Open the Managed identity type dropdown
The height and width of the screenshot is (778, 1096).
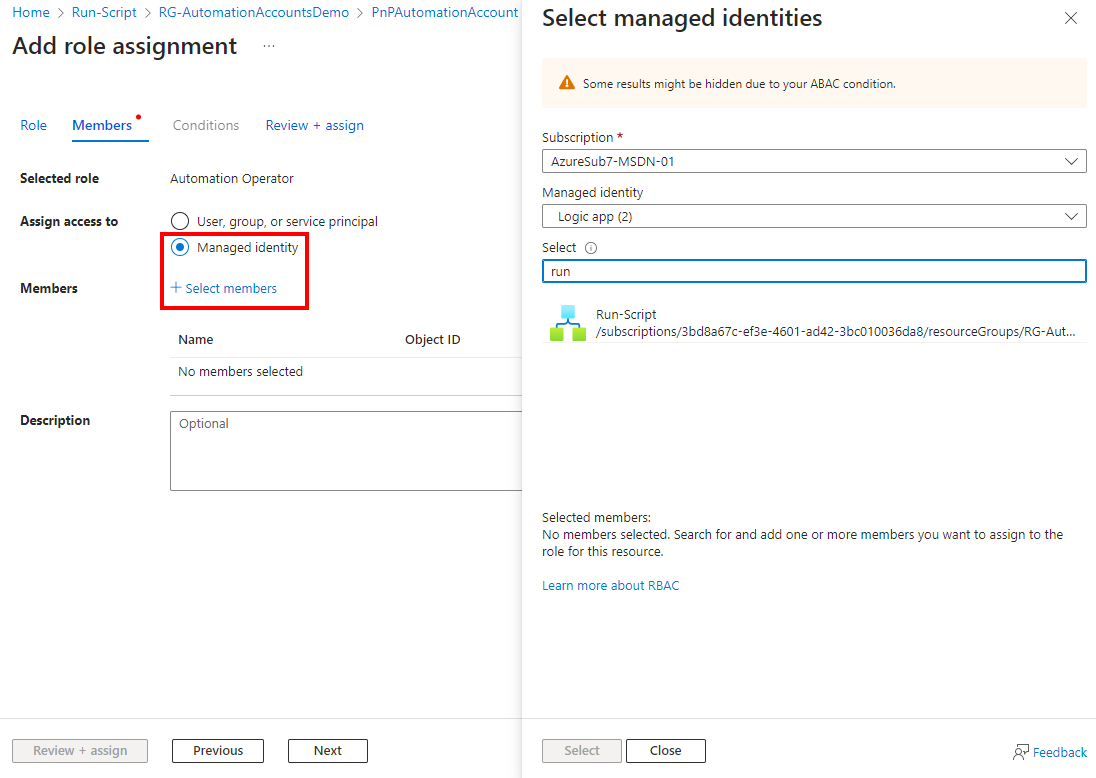(813, 216)
